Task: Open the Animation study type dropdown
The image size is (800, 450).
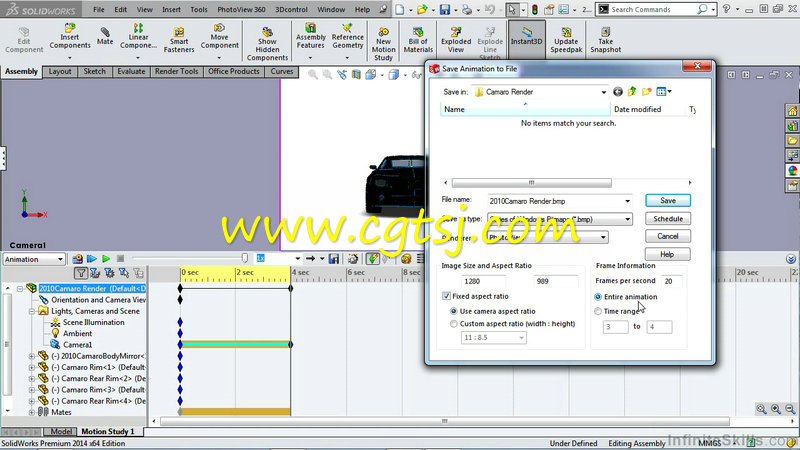Action: point(34,259)
